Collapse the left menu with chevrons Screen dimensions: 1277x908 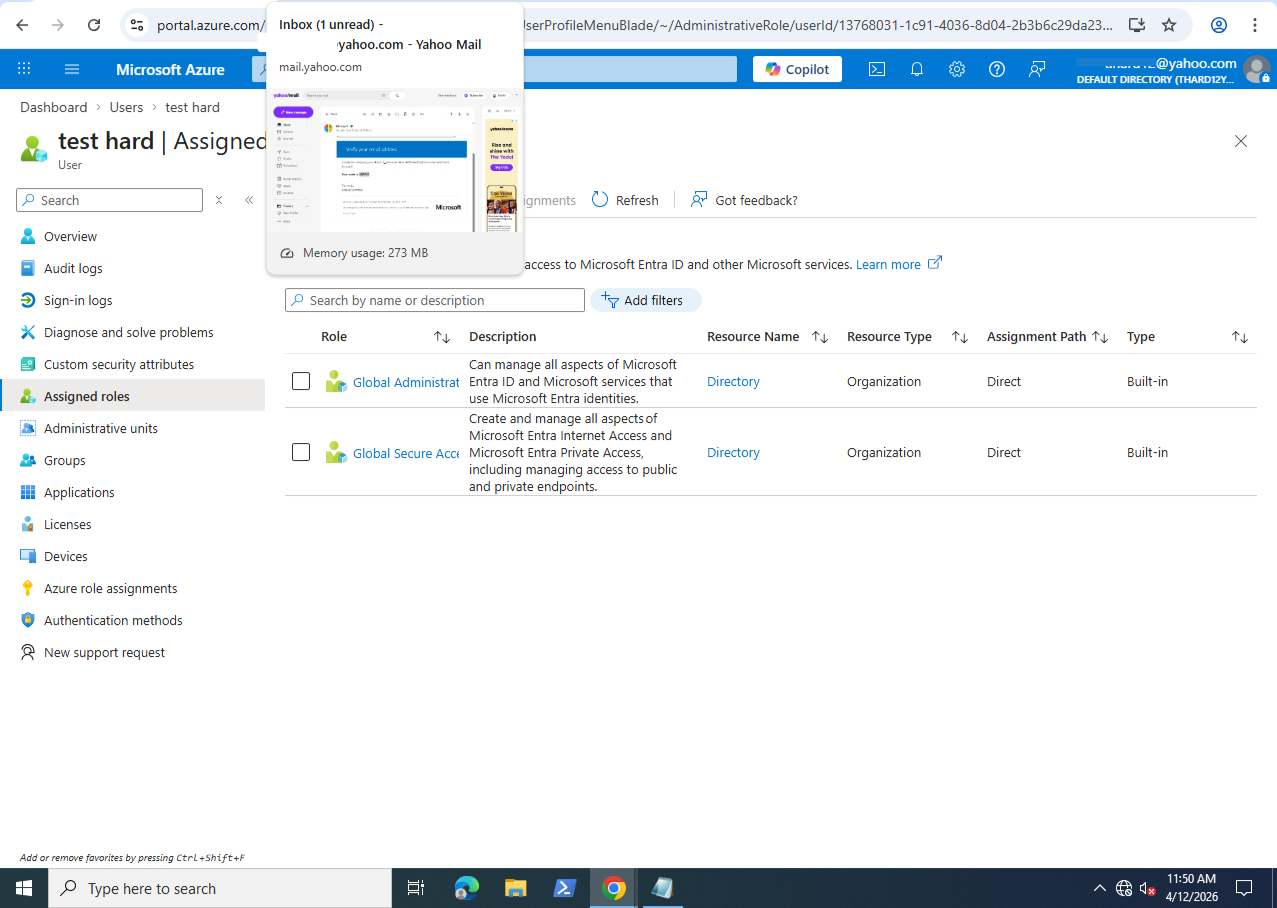[249, 200]
